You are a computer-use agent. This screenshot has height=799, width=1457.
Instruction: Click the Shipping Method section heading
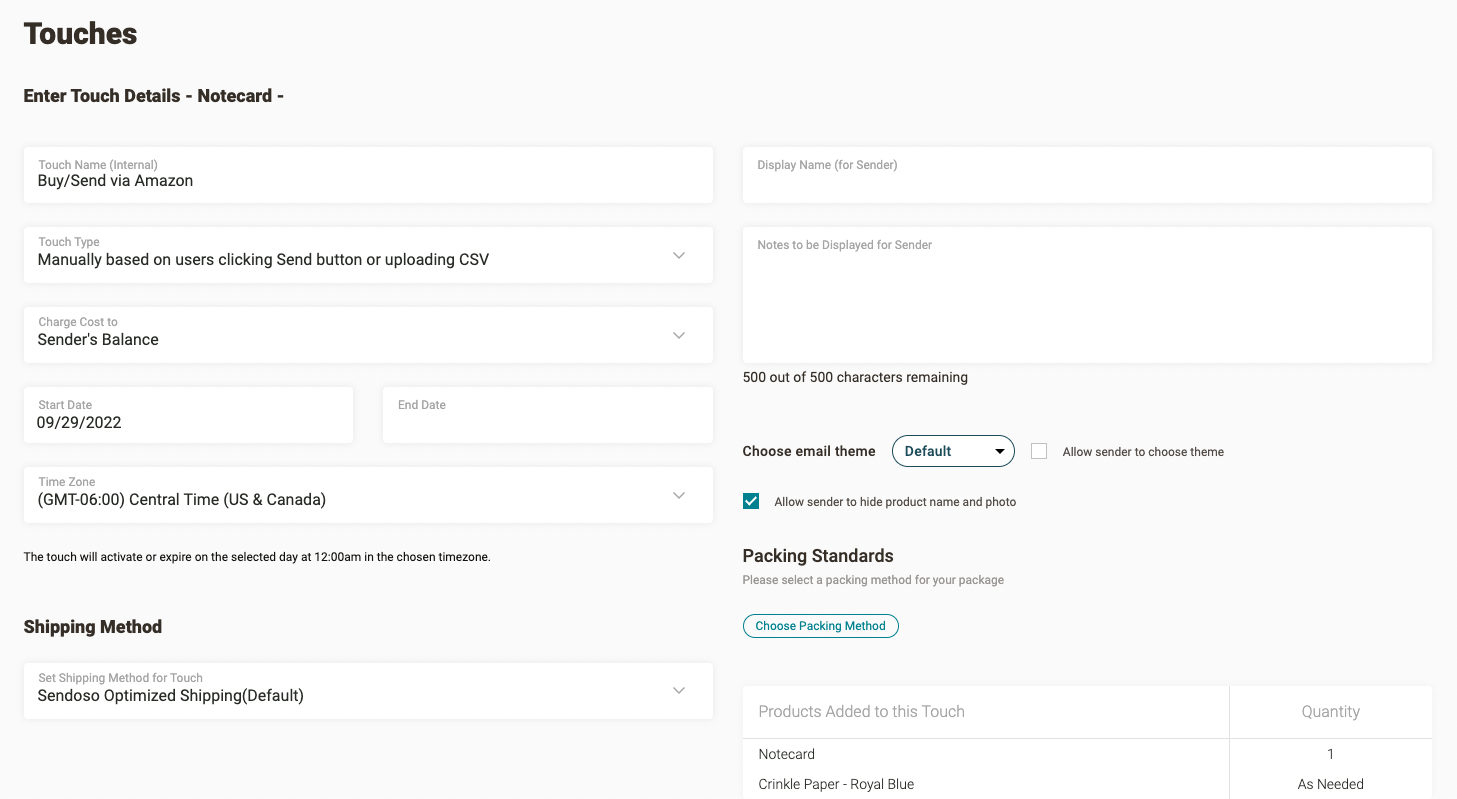[x=93, y=627]
